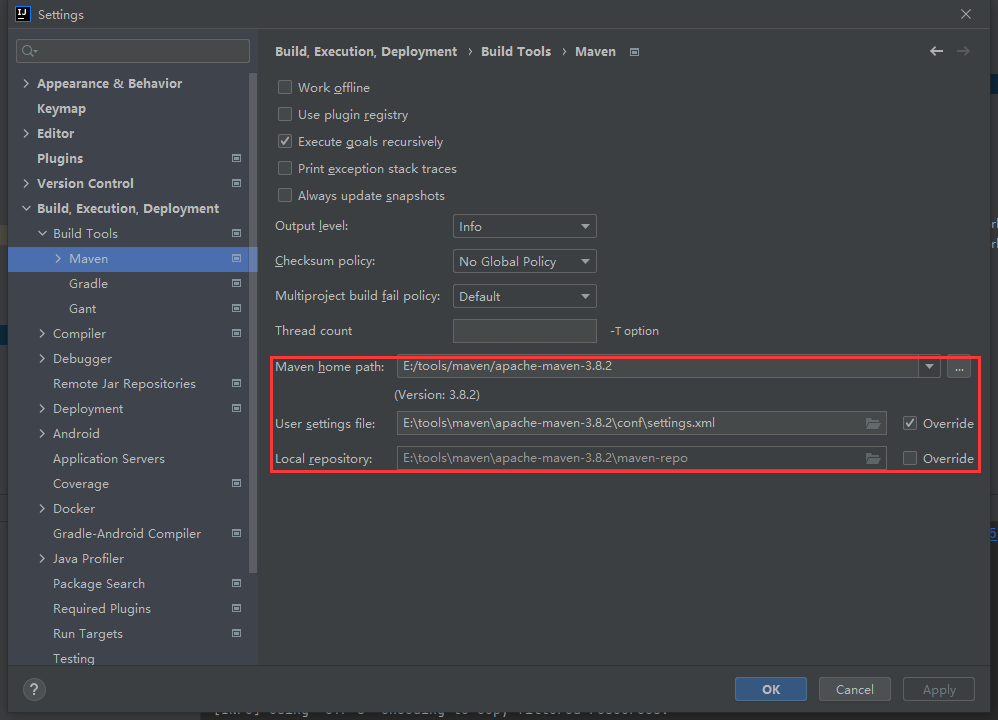998x720 pixels.
Task: Click inside the Thread count field
Action: pos(524,330)
